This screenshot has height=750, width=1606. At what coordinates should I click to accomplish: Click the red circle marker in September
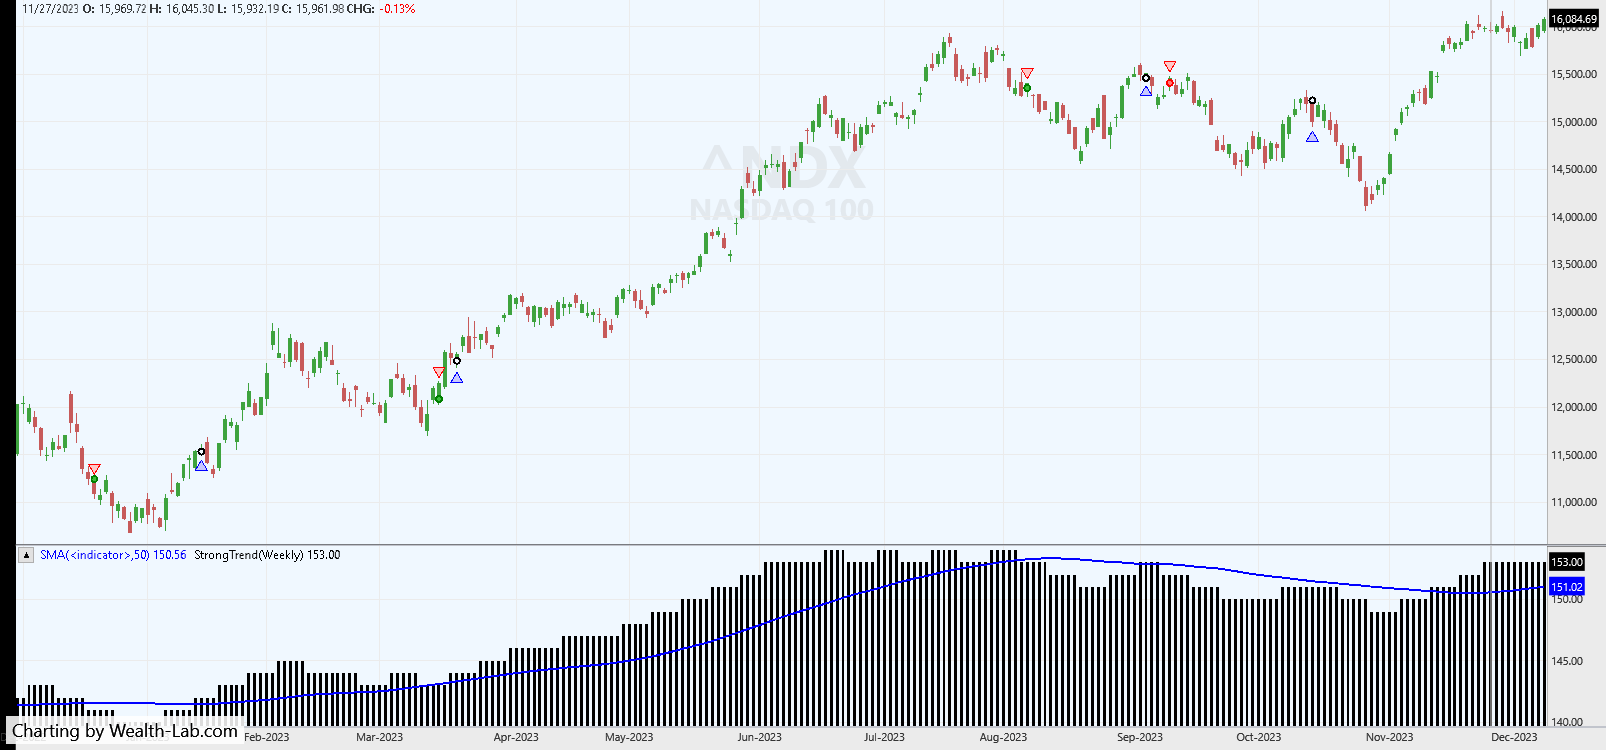click(1170, 83)
